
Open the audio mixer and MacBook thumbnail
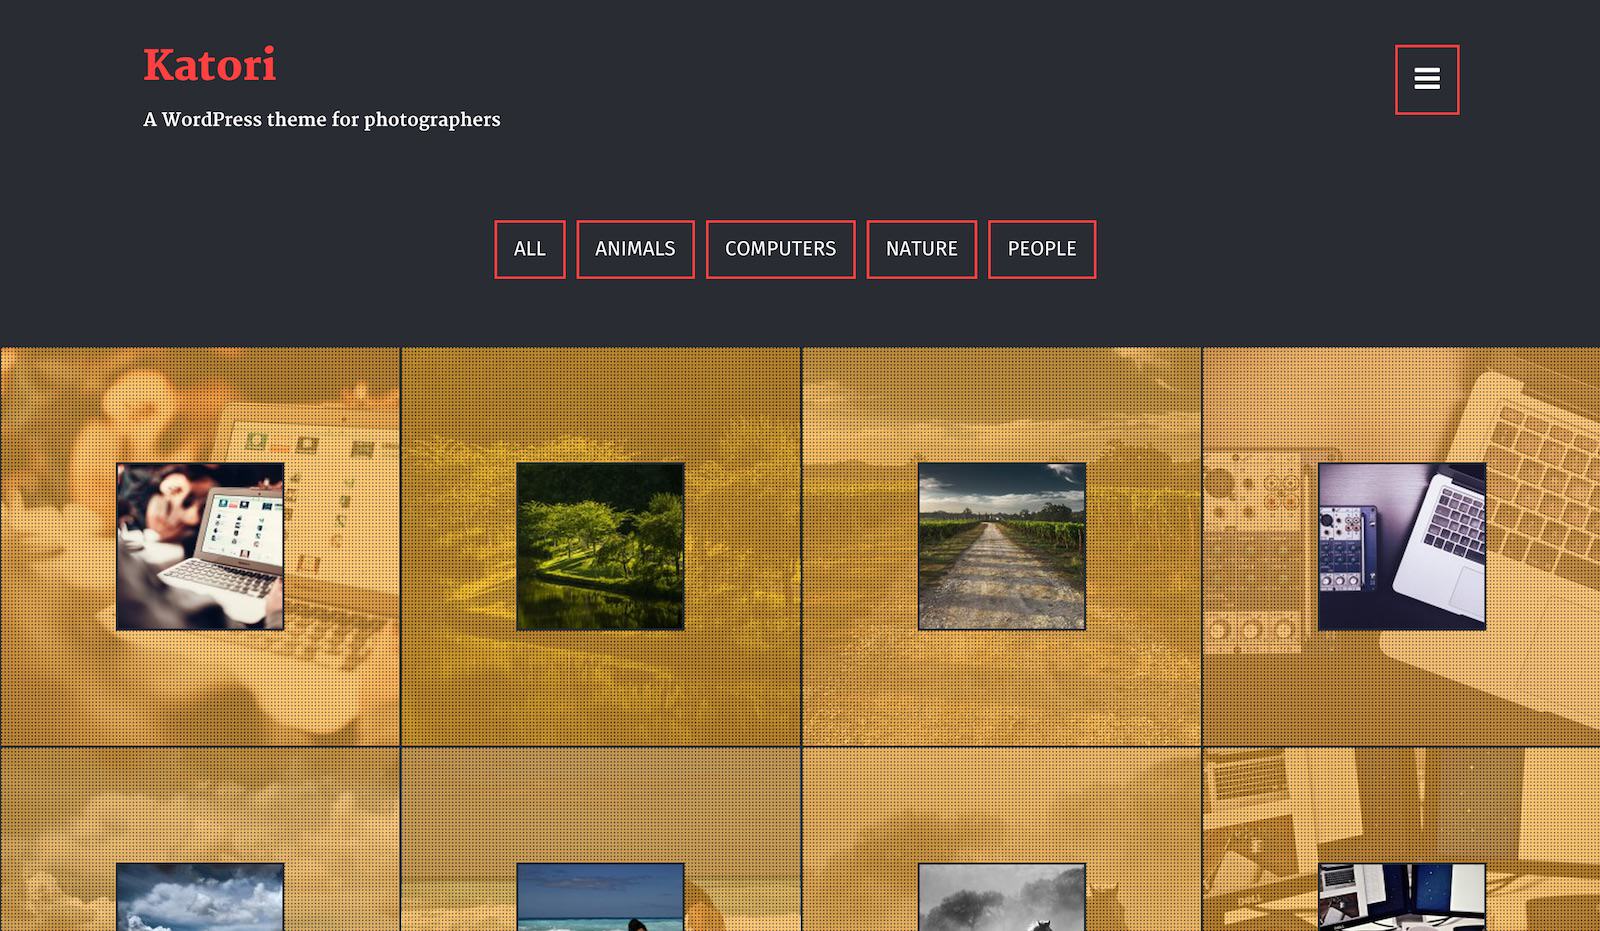point(1401,546)
